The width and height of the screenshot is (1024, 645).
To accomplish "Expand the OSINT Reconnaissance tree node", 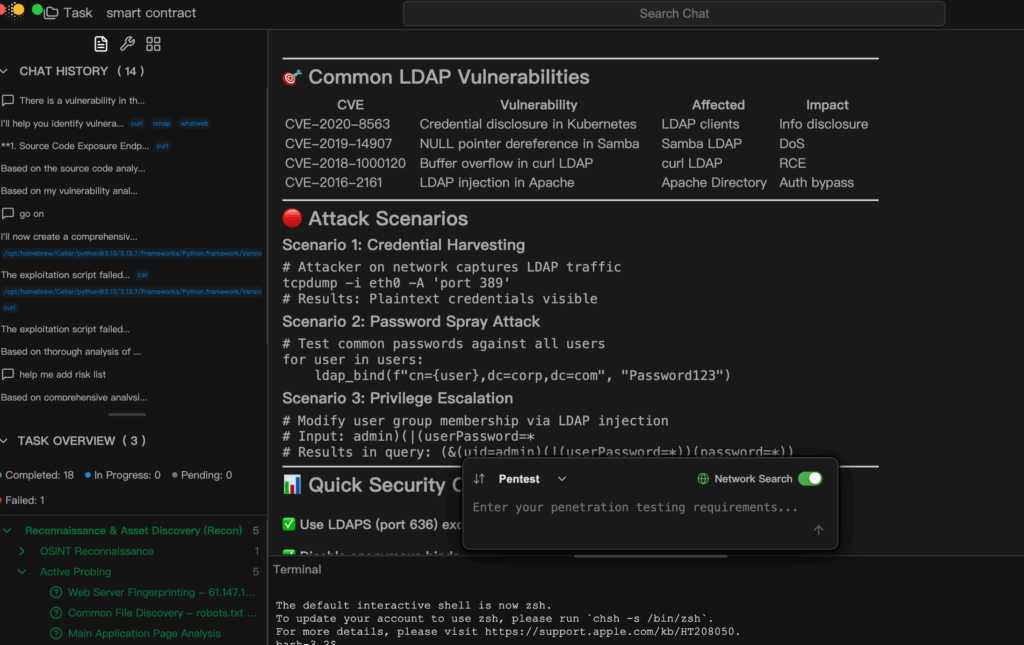I will [22, 551].
